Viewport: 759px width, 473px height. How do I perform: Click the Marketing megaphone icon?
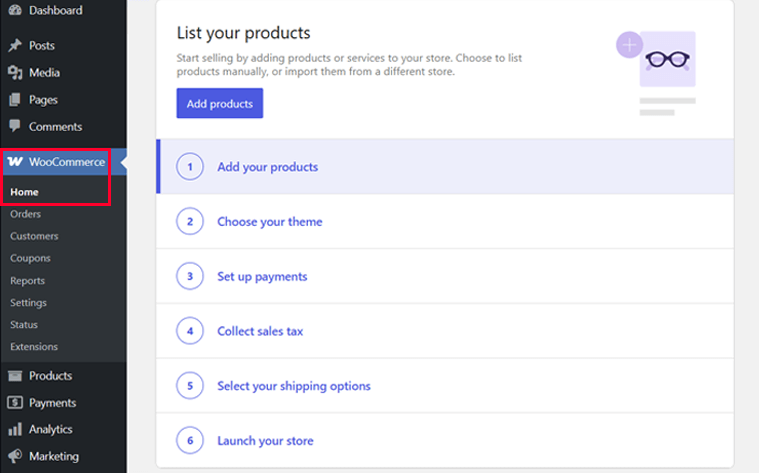pyautogui.click(x=15, y=456)
